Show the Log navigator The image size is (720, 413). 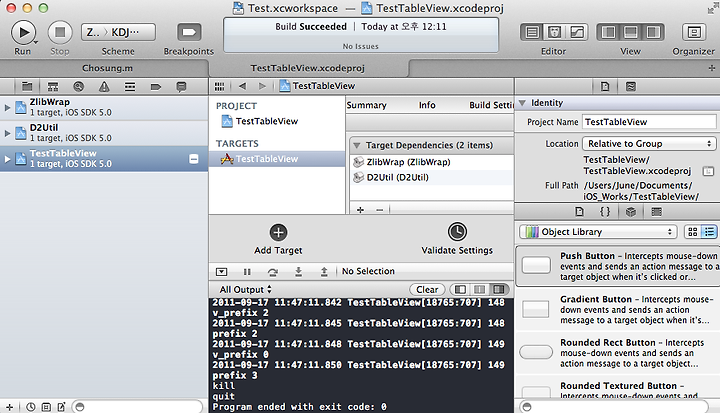181,86
